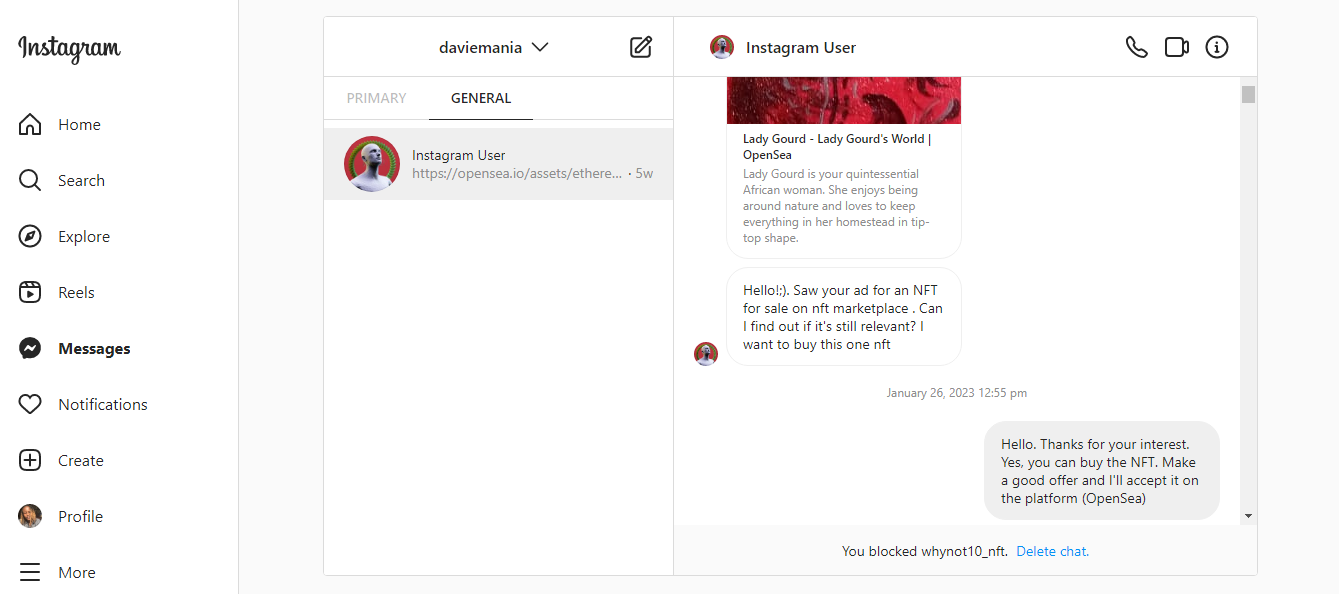1339x594 pixels.
Task: Open Search magnifier icon in sidebar
Action: (x=30, y=180)
